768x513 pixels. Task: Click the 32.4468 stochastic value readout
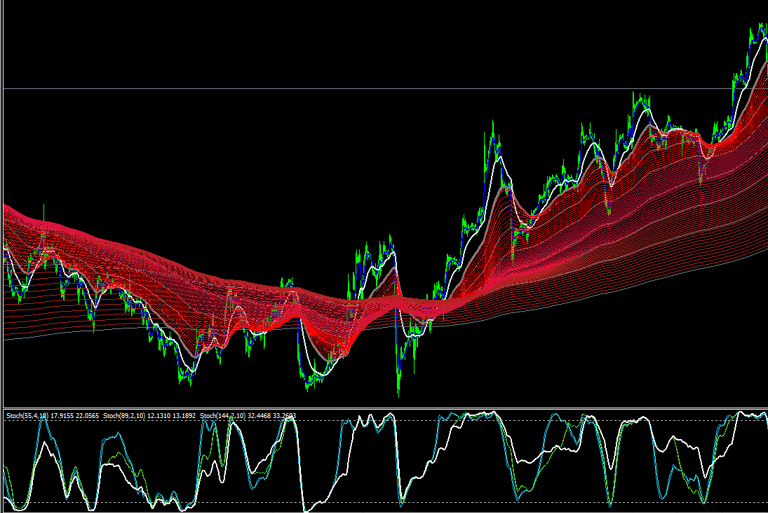[x=259, y=415]
